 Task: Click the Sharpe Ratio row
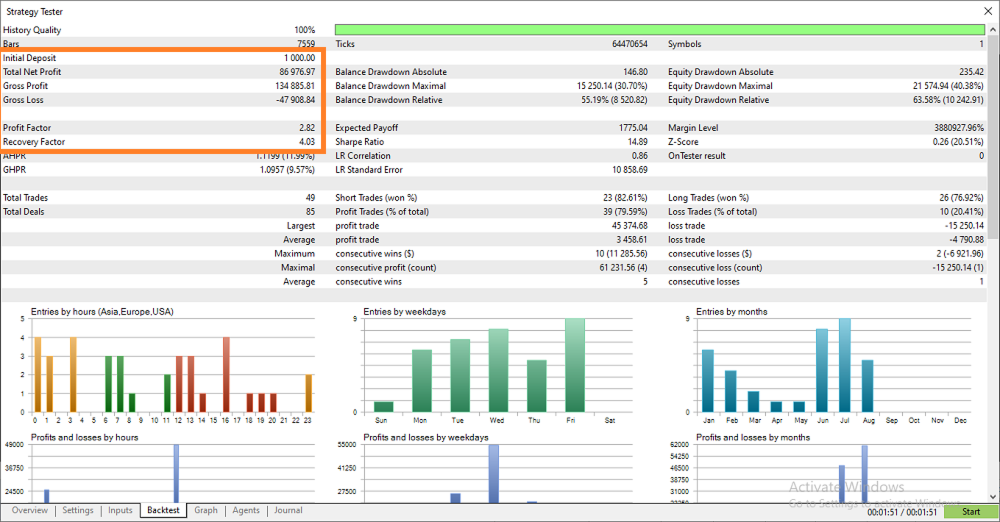tap(491, 142)
